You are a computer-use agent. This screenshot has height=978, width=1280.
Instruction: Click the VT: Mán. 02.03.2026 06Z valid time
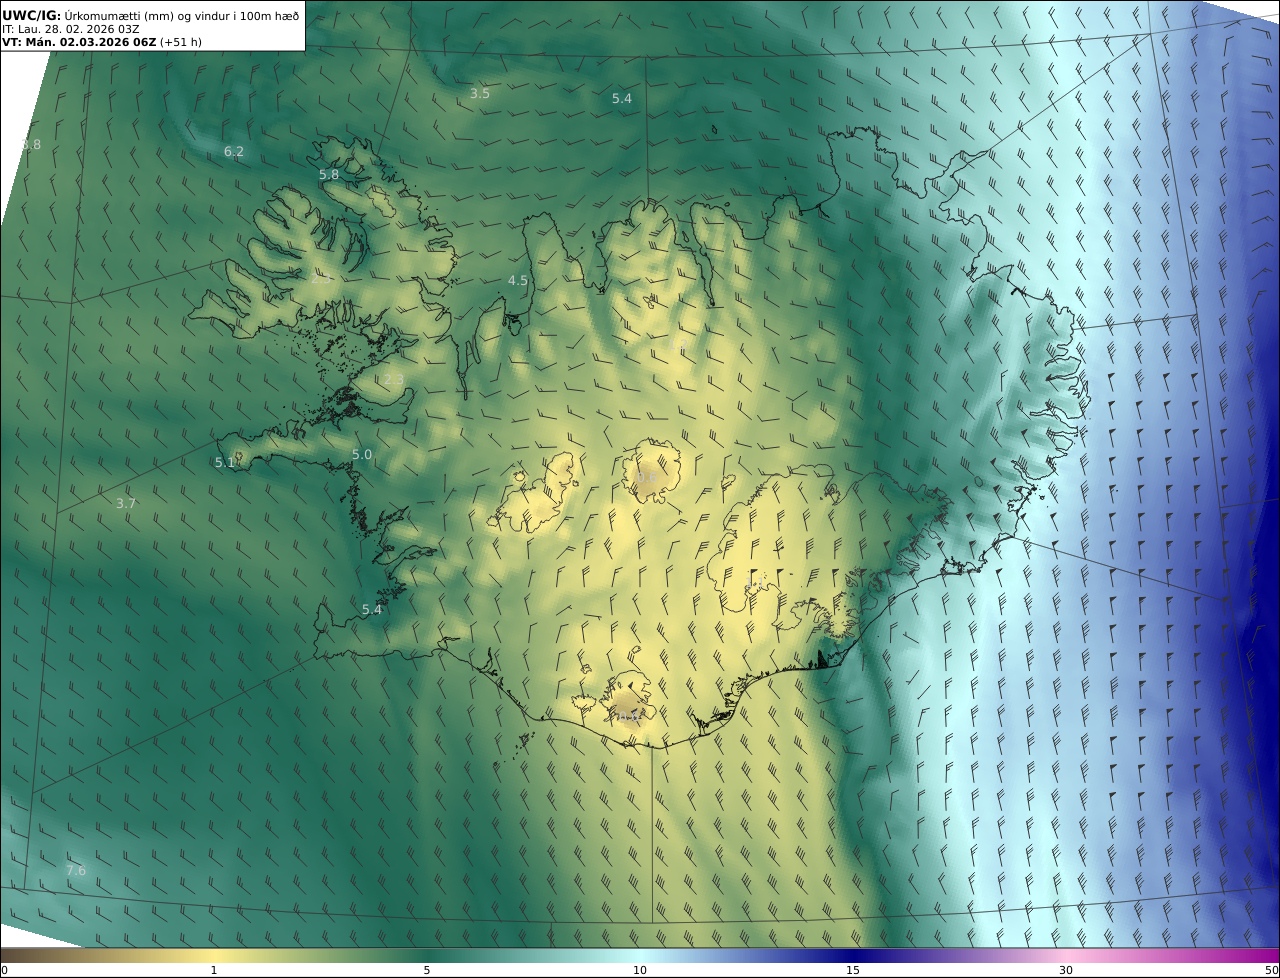pos(78,42)
